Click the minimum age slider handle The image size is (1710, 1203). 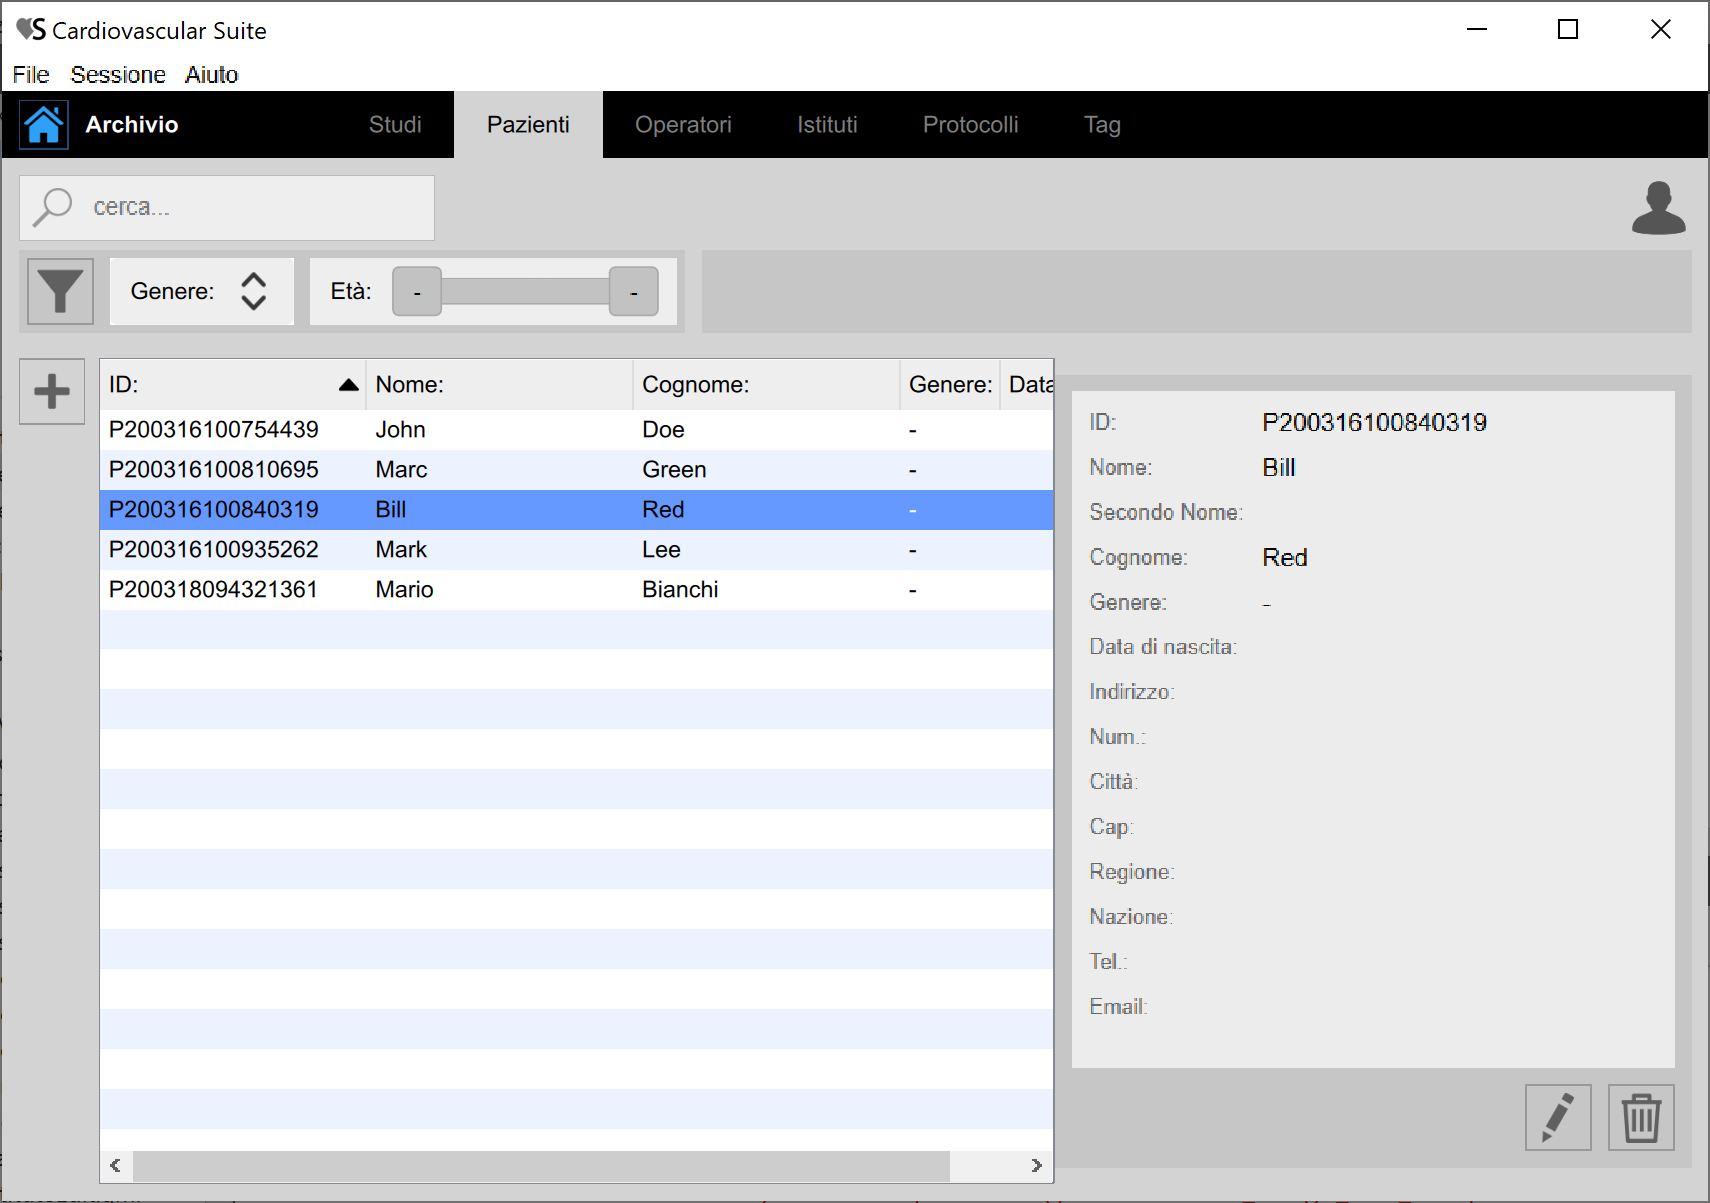point(417,292)
